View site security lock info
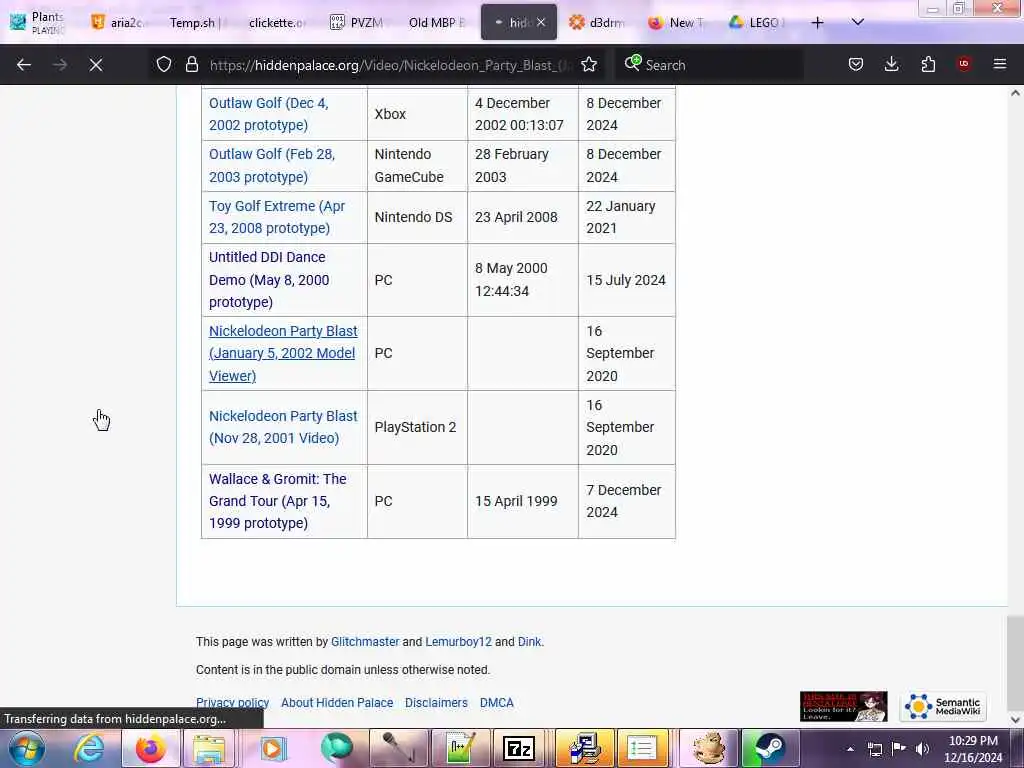This screenshot has height=768, width=1024. pos(191,64)
